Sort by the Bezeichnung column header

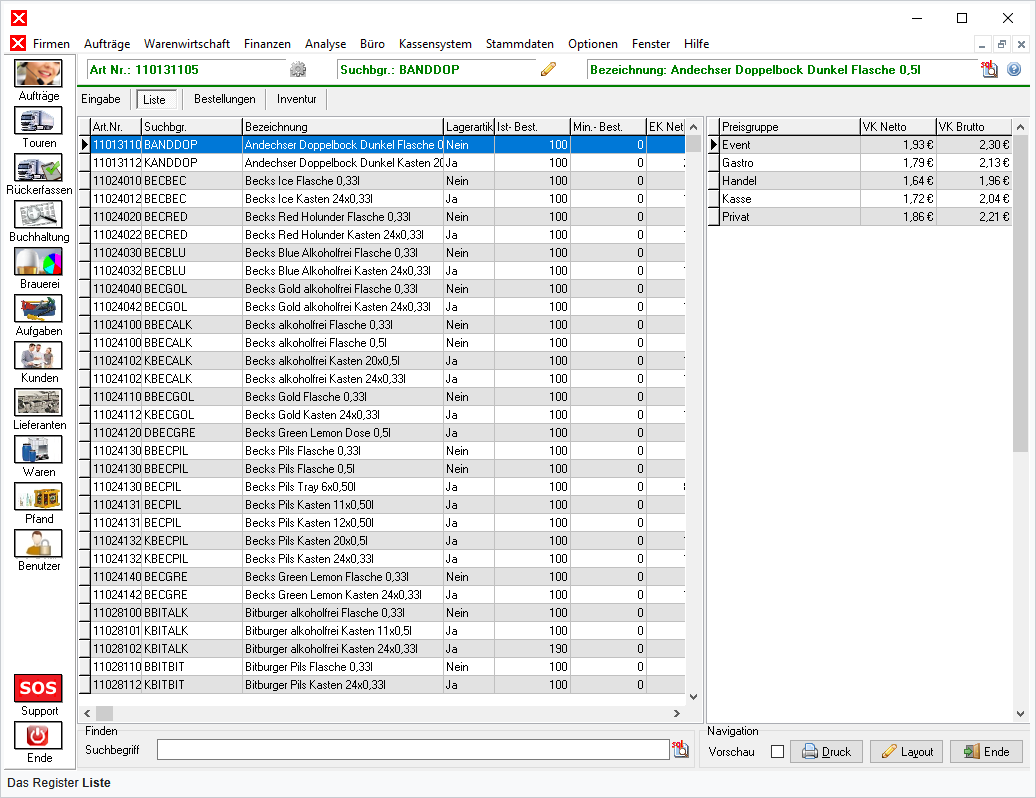[x=342, y=127]
